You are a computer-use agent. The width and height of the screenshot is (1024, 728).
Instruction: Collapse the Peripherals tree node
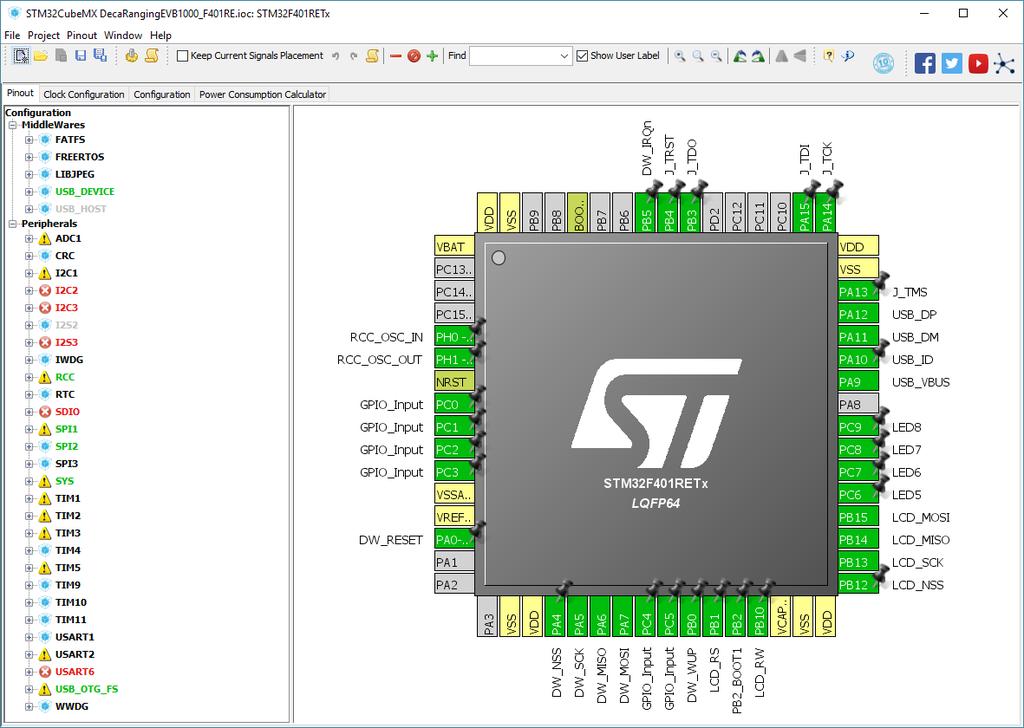[12, 224]
